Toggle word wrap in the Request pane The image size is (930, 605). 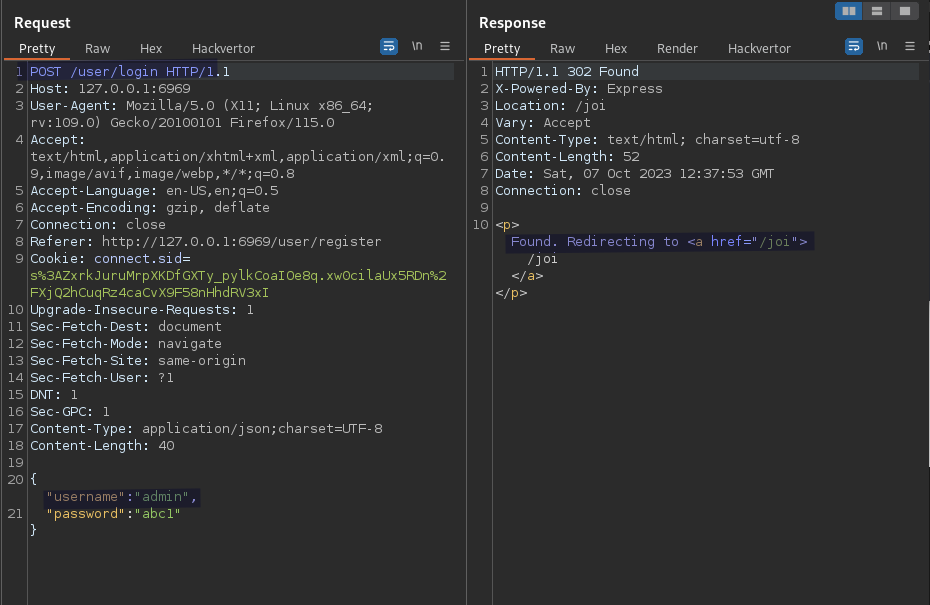[x=388, y=46]
